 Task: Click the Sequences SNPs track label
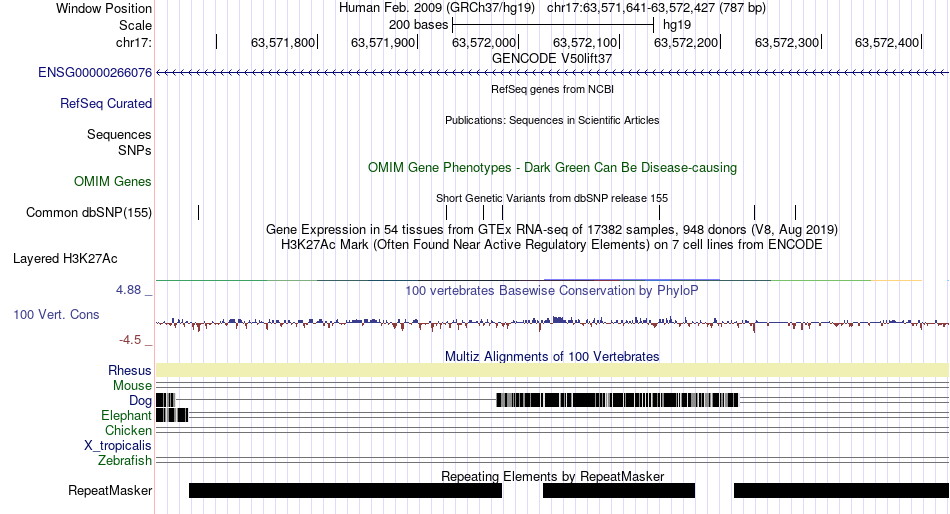pos(119,142)
